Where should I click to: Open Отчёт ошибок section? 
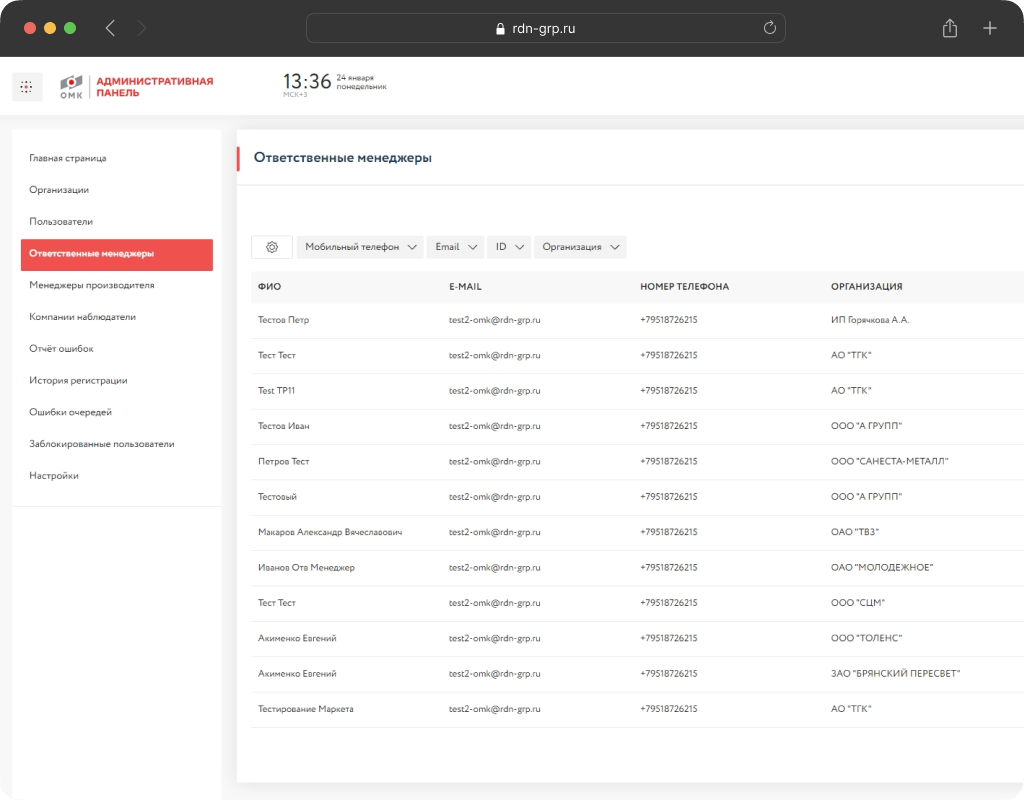click(61, 349)
